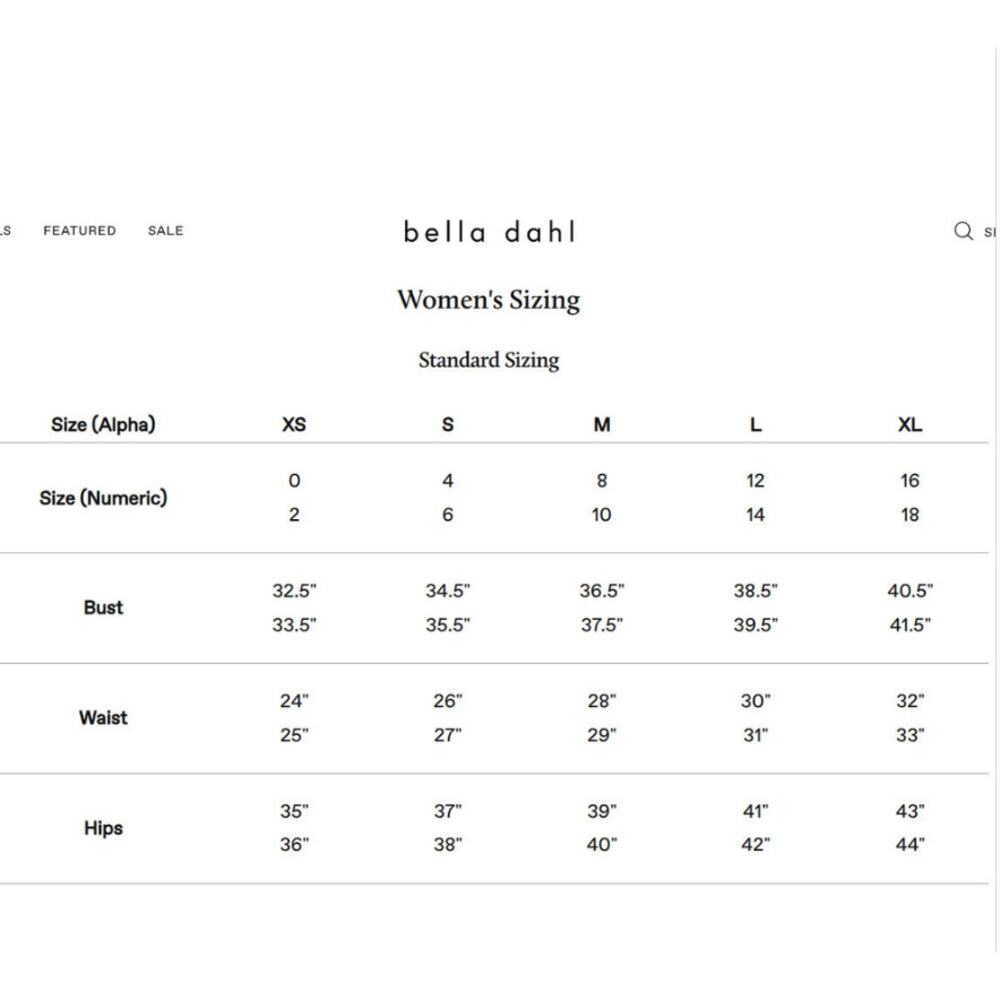Click the Standard Sizing subheading
1000x1000 pixels.
pos(489,360)
